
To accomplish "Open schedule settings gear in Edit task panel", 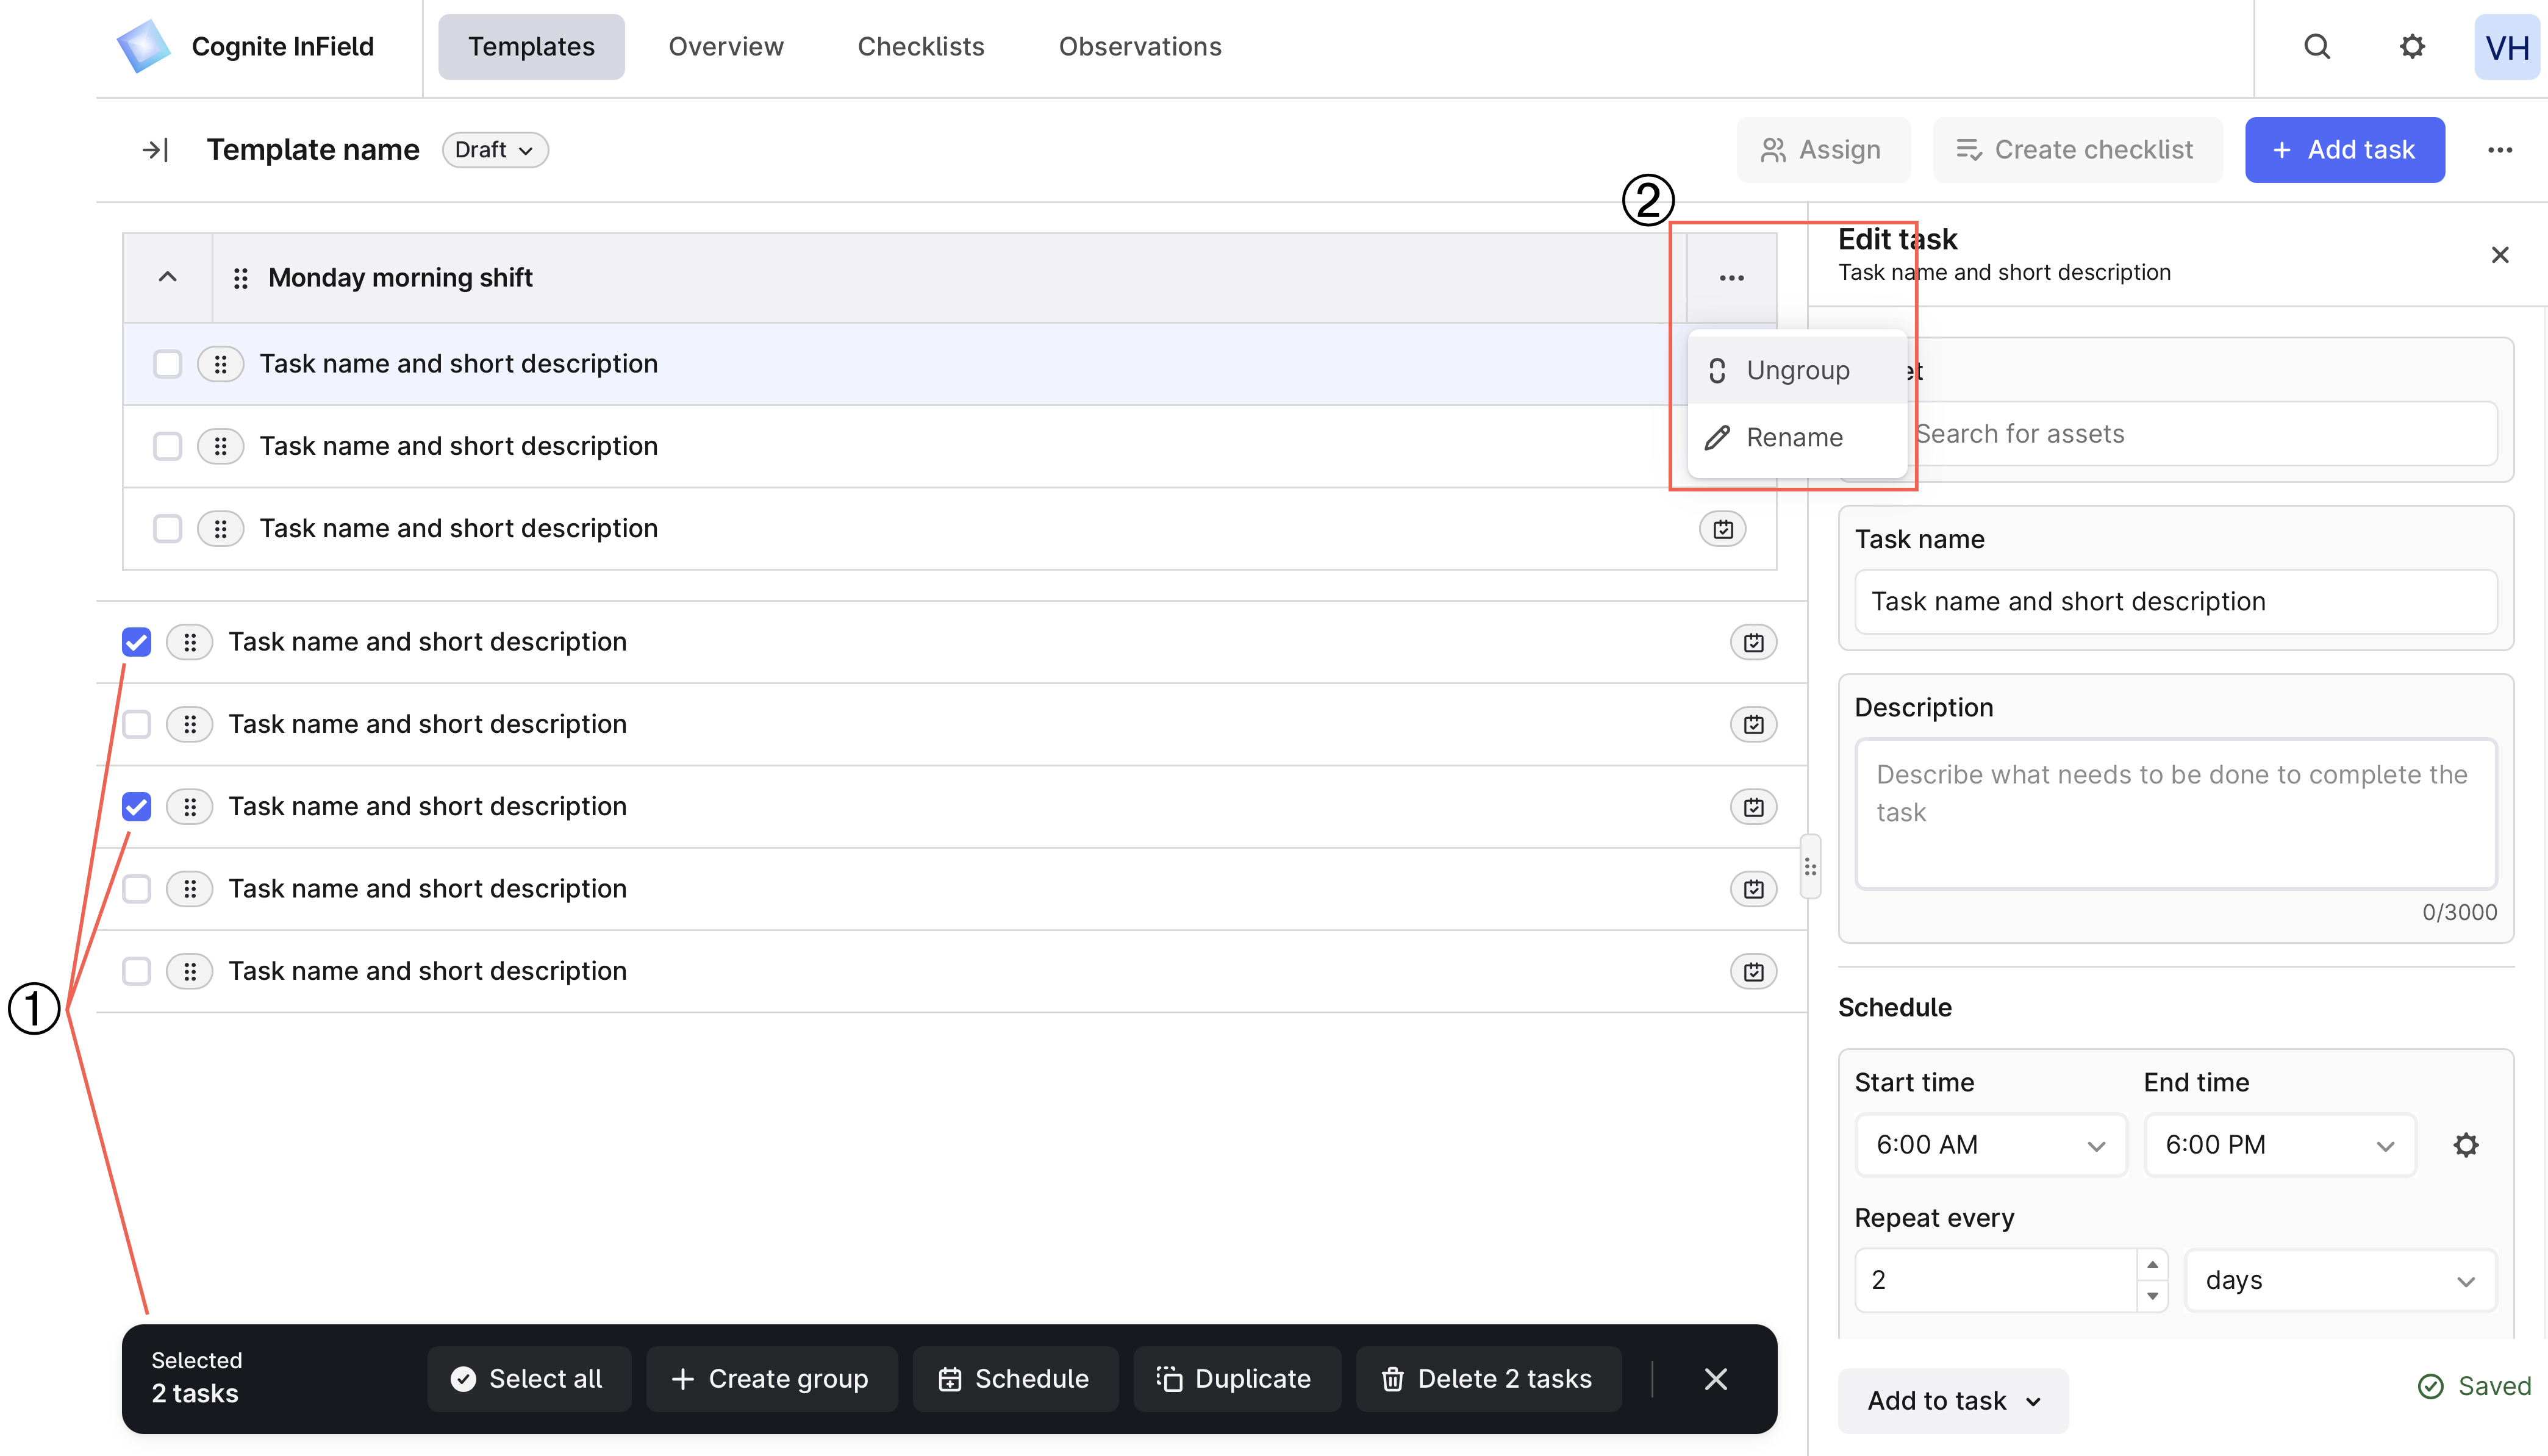I will pyautogui.click(x=2466, y=1145).
